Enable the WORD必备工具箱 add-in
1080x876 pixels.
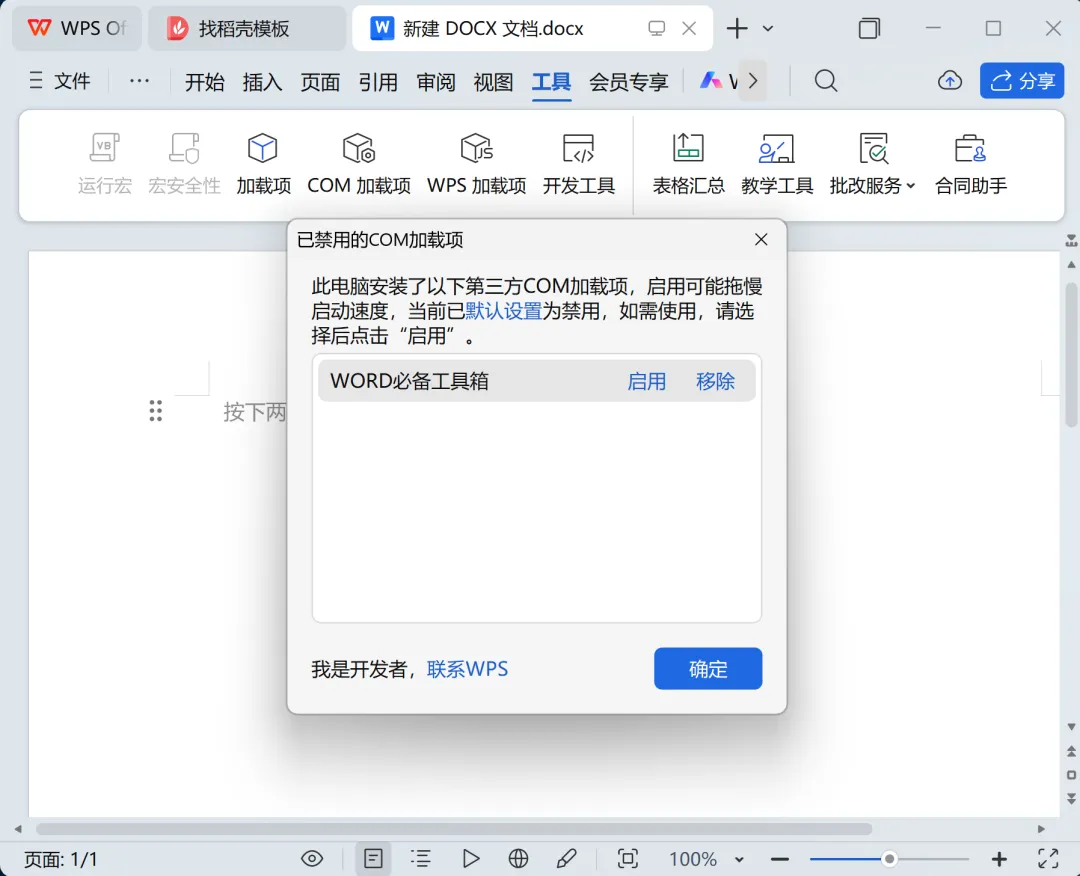(646, 381)
